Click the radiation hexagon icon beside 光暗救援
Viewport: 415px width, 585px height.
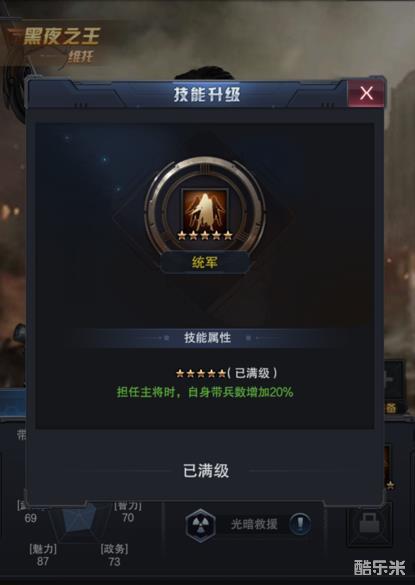(201, 525)
